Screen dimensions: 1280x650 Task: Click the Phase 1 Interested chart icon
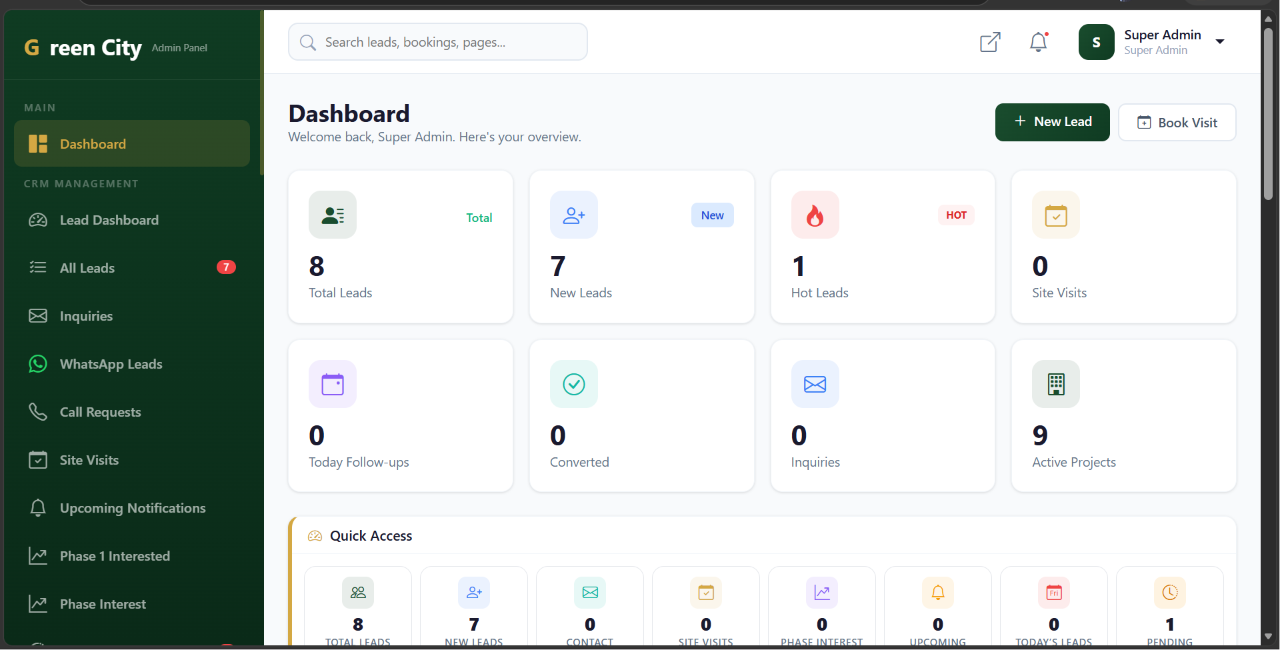coord(38,556)
